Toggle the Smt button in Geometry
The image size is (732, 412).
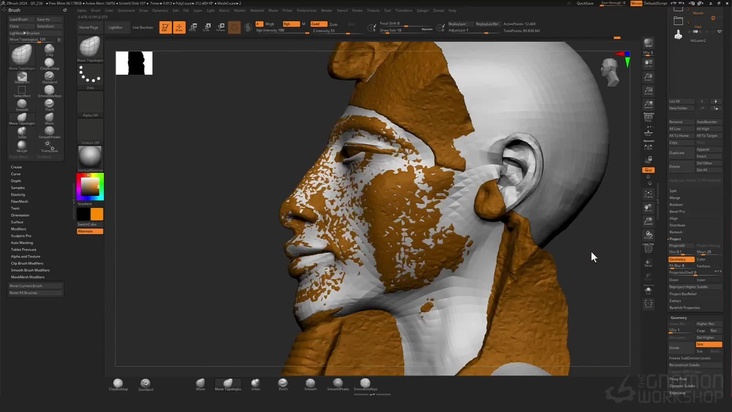pyautogui.click(x=709, y=344)
